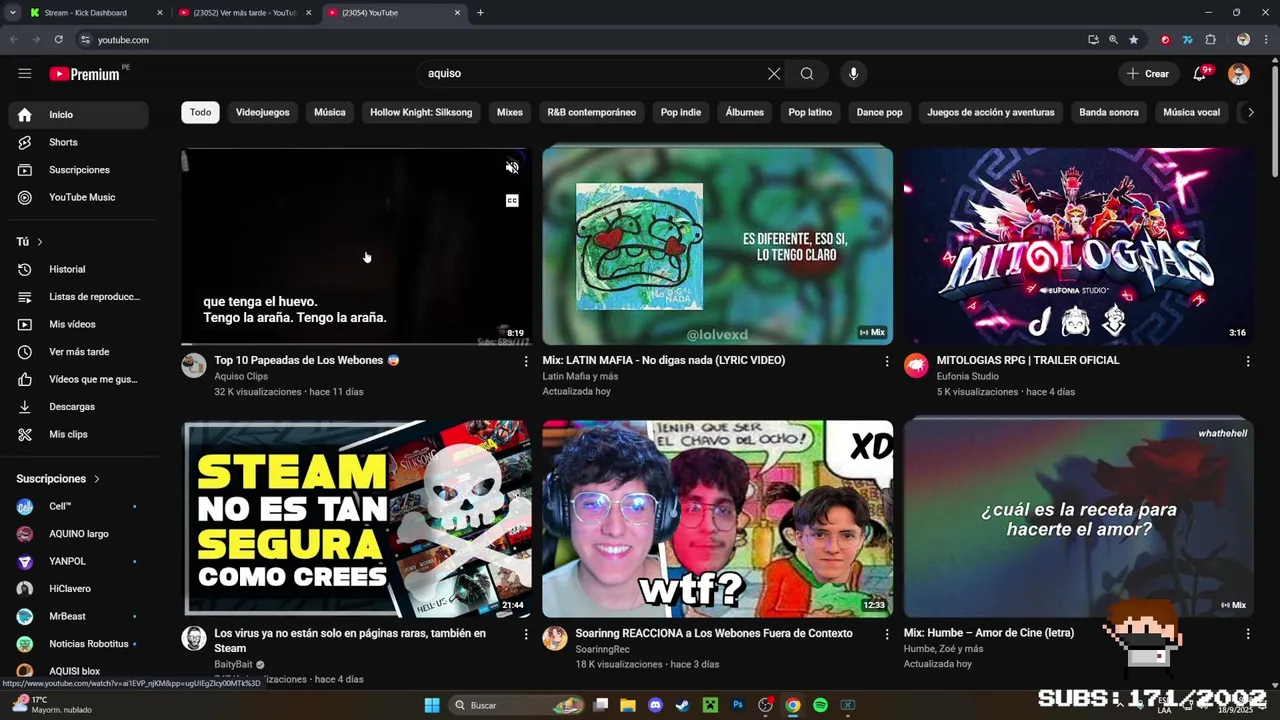1280x720 pixels.
Task: Open the Chrome extensions puzzle icon
Action: 1210,40
